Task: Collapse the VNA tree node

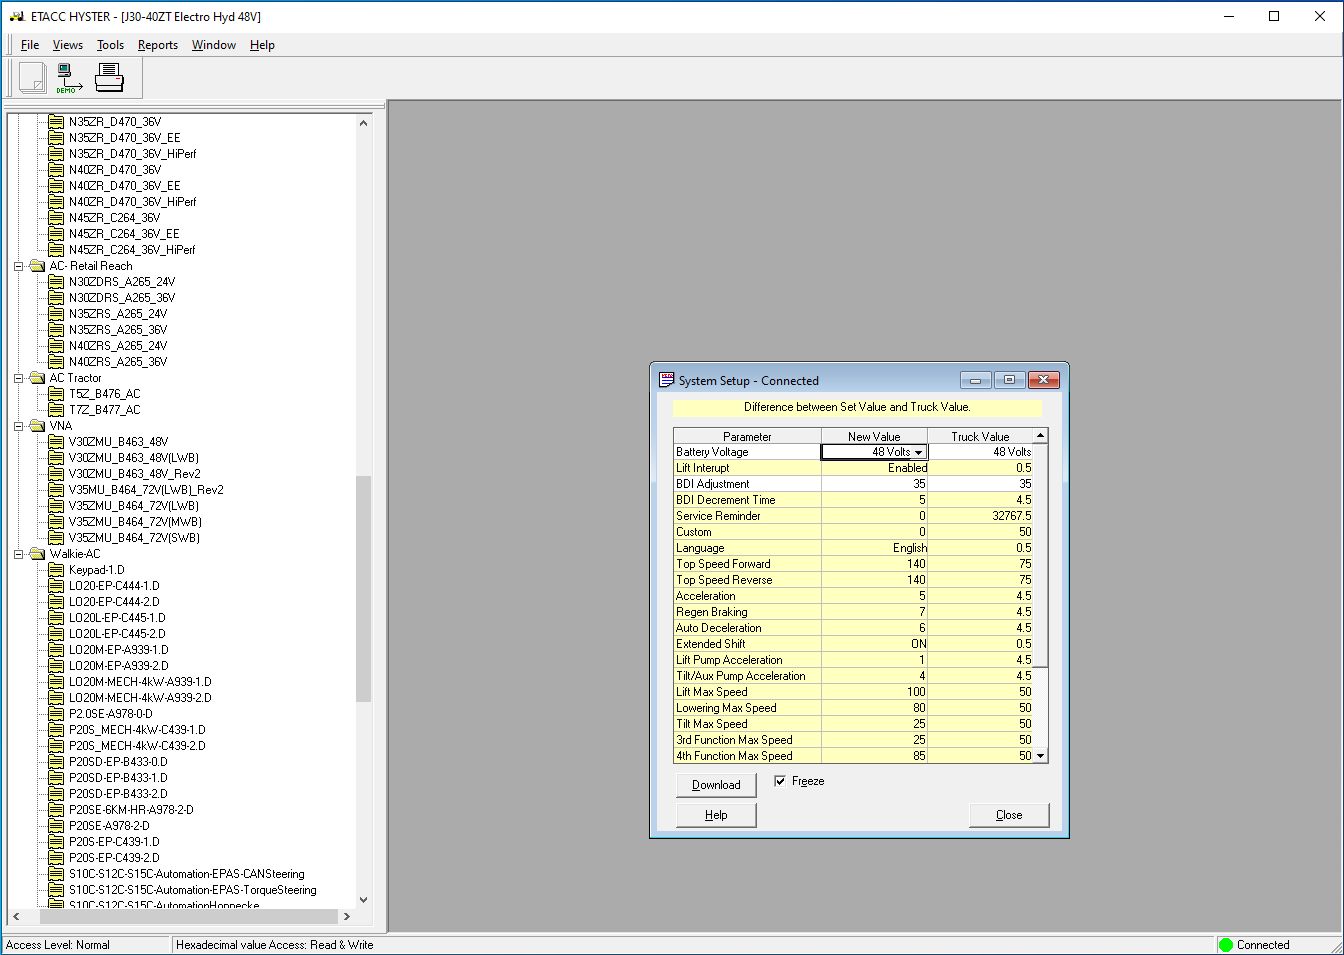Action: point(19,426)
